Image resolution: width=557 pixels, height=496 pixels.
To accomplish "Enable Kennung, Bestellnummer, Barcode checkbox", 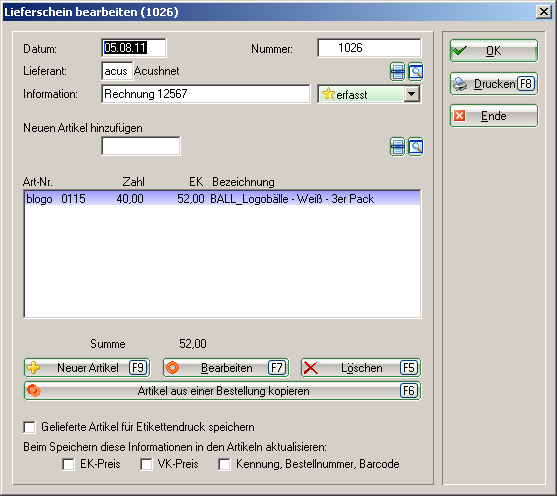I will [x=224, y=464].
